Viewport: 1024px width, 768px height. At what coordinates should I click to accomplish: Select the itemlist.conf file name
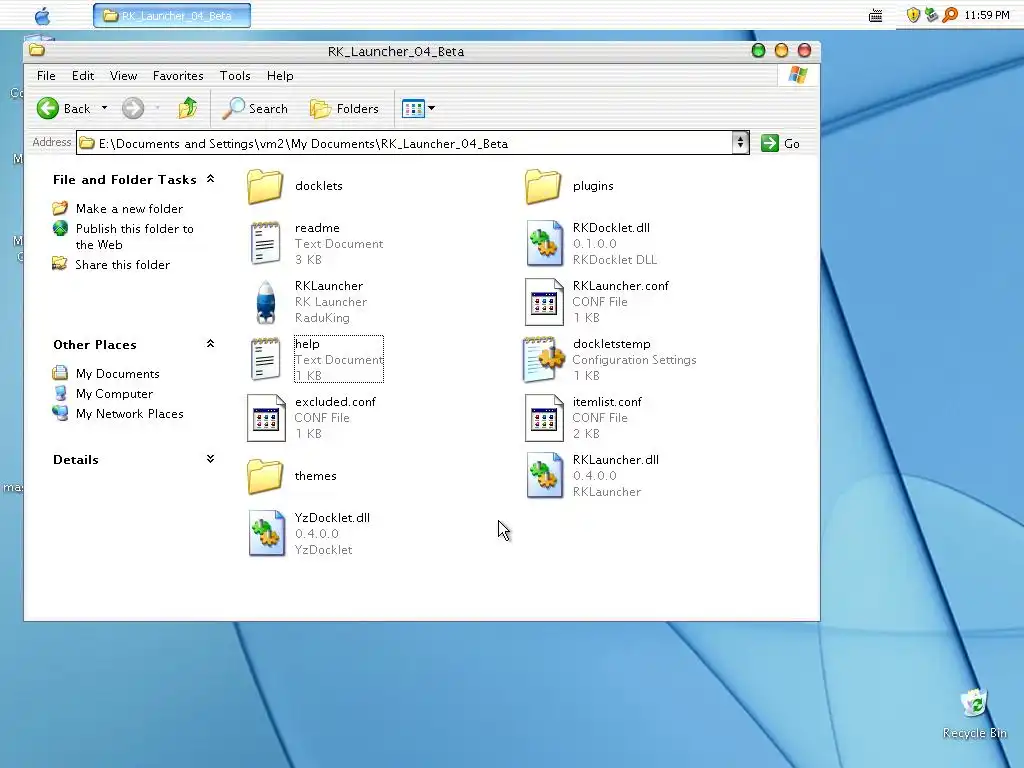coord(607,402)
